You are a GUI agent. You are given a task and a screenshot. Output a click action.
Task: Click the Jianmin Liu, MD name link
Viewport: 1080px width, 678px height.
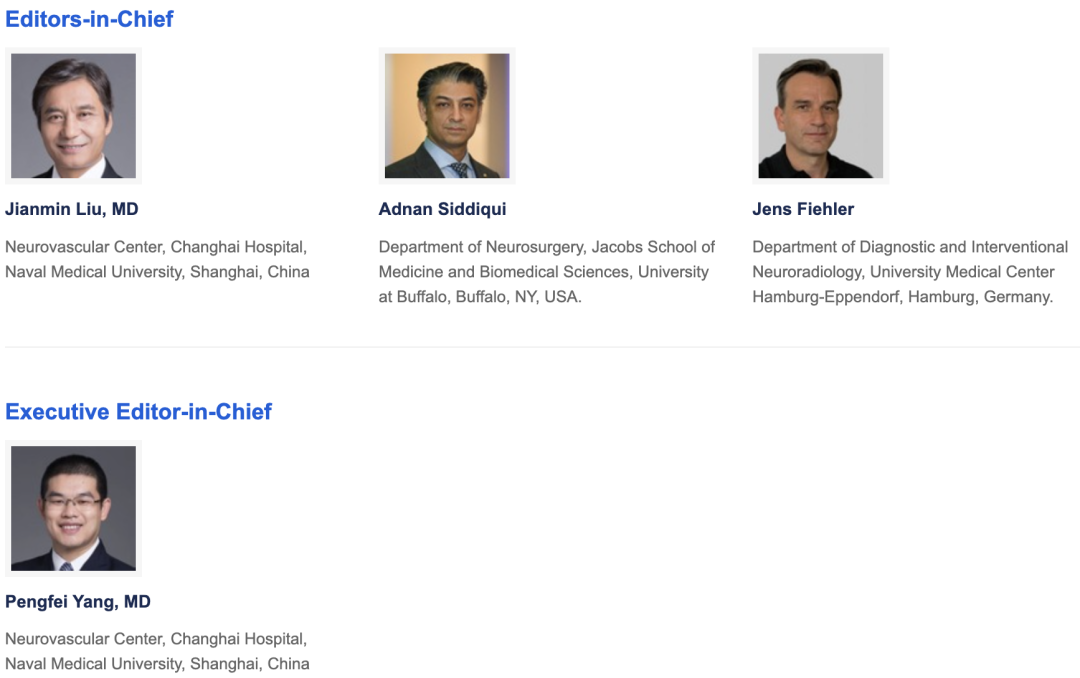(x=72, y=209)
